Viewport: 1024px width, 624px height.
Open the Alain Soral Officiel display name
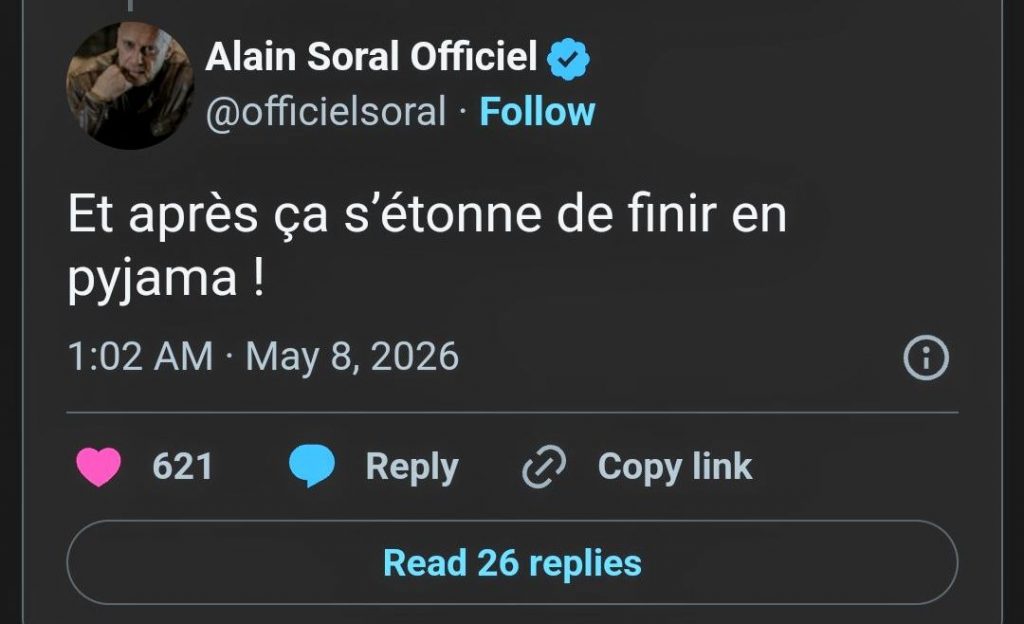pos(371,57)
